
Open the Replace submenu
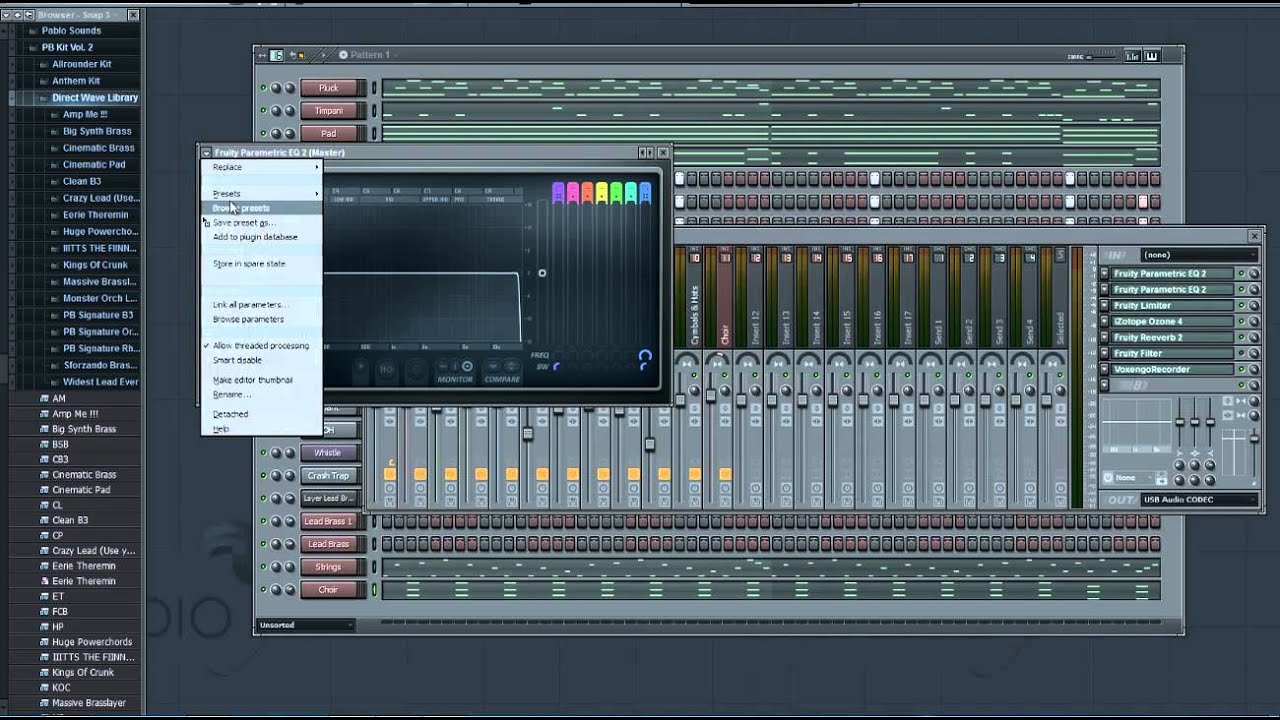[x=261, y=167]
